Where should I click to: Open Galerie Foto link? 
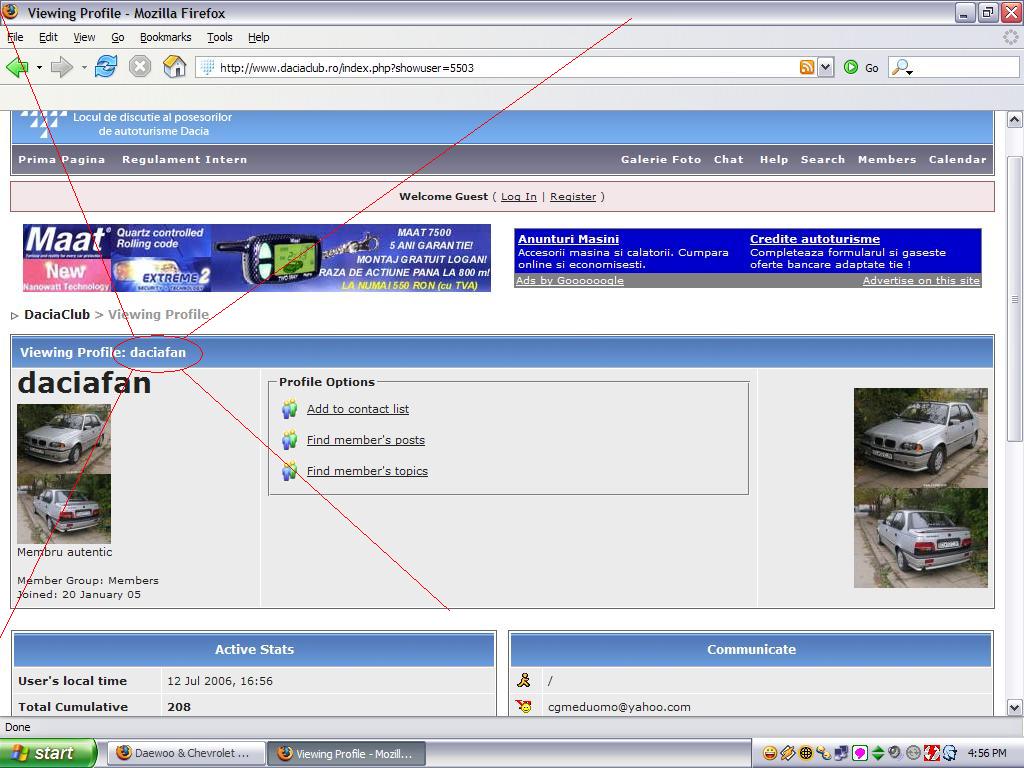pos(661,159)
